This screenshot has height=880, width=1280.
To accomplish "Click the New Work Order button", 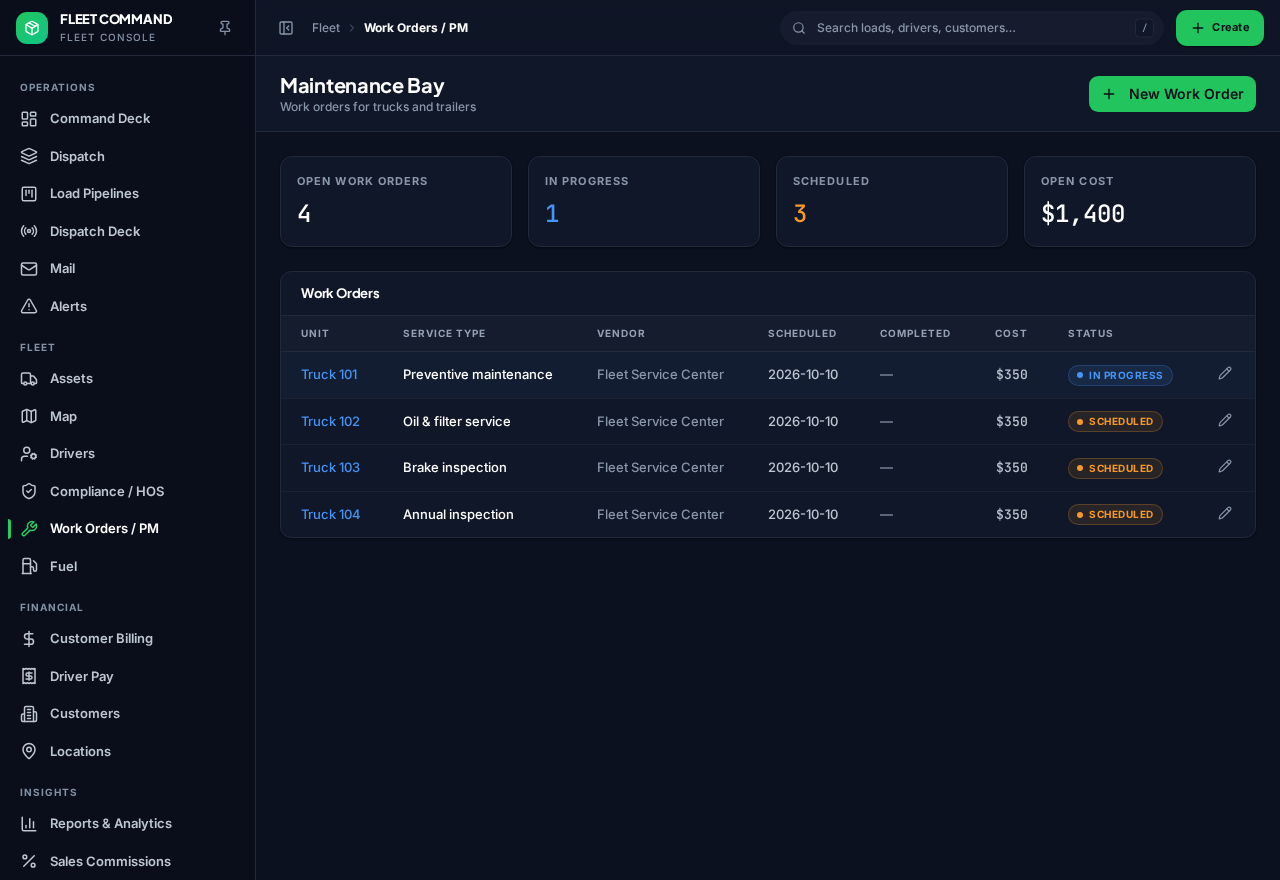I will [x=1172, y=94].
